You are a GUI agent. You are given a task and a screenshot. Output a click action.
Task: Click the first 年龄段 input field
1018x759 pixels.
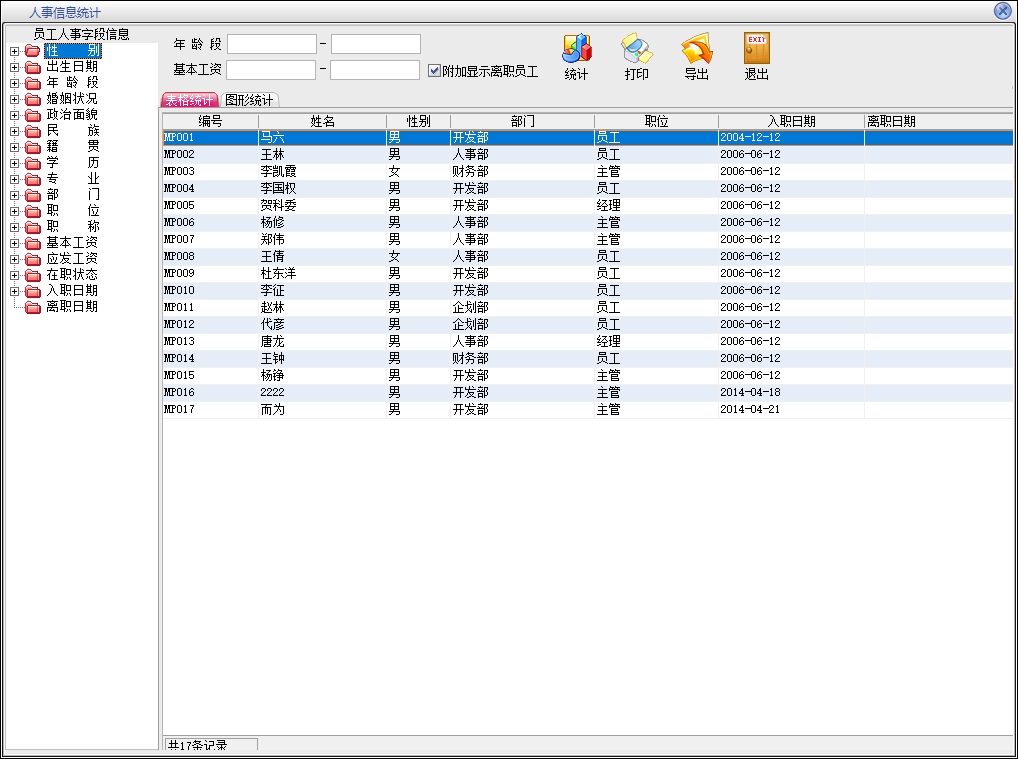[x=271, y=44]
